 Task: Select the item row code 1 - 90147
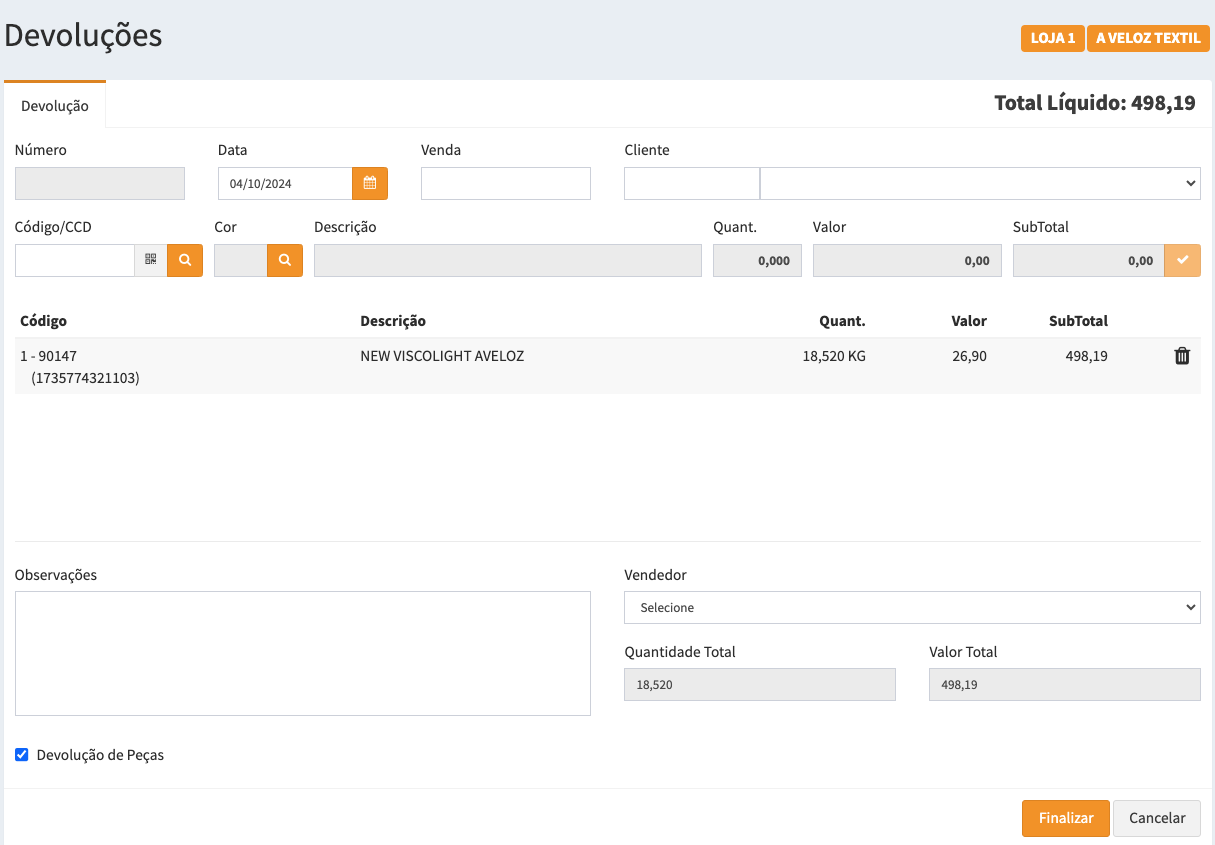[48, 356]
